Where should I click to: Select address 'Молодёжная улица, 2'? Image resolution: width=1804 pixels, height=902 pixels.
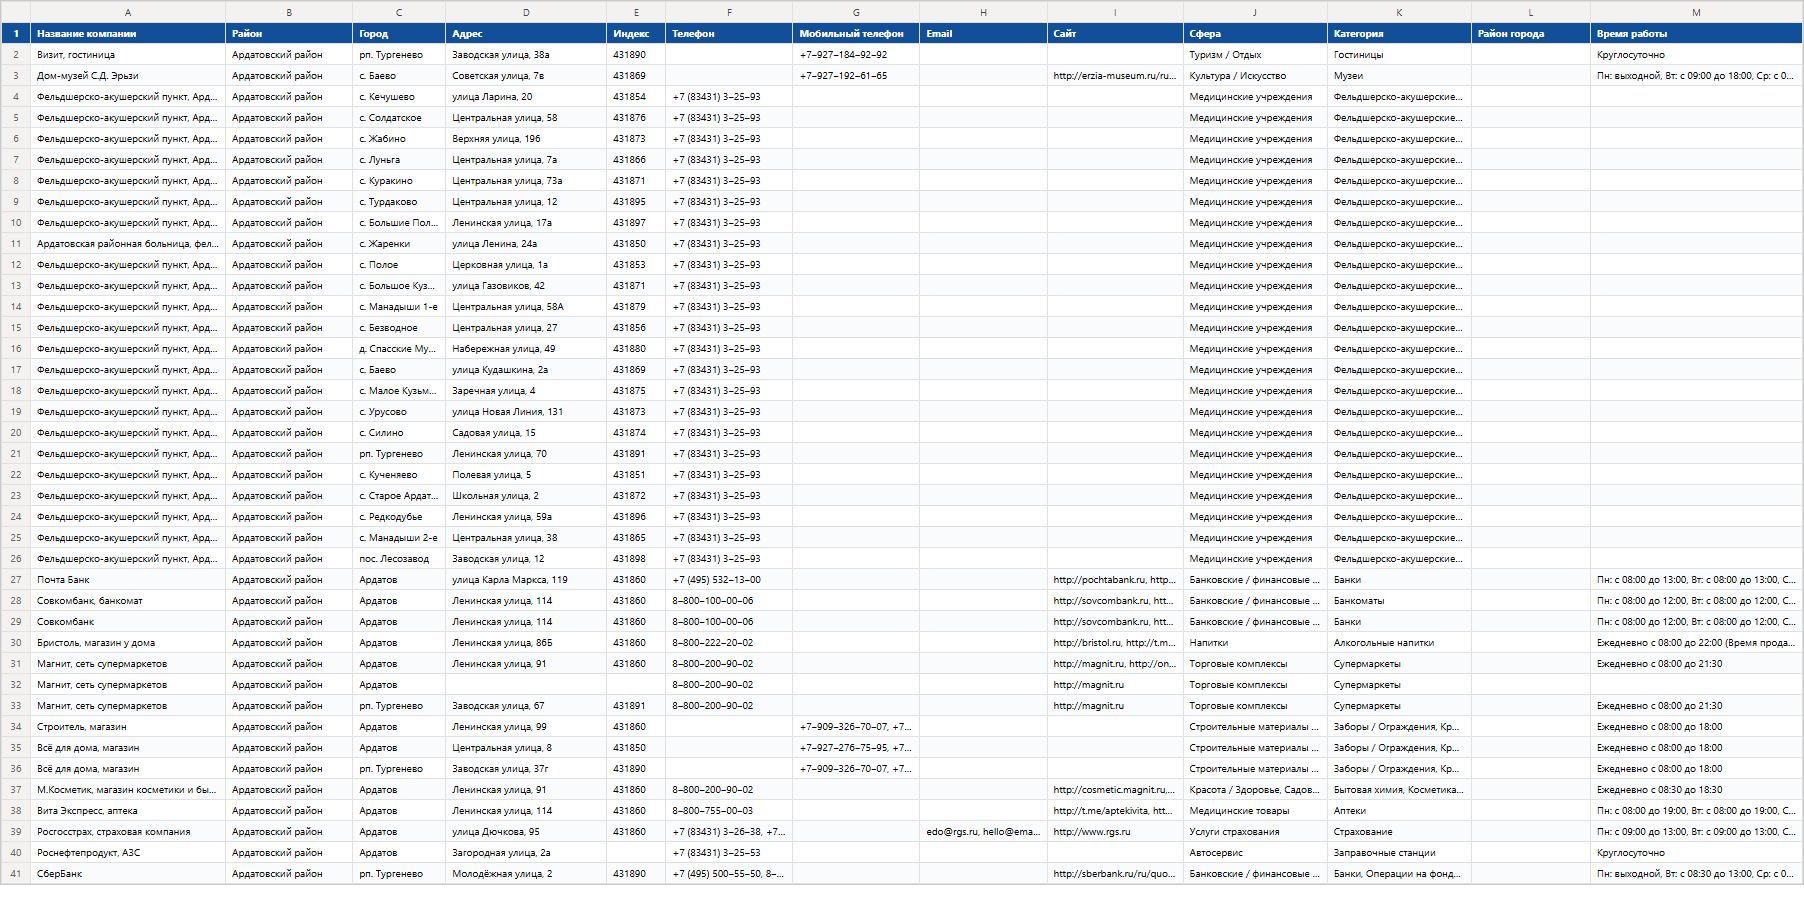[526, 874]
